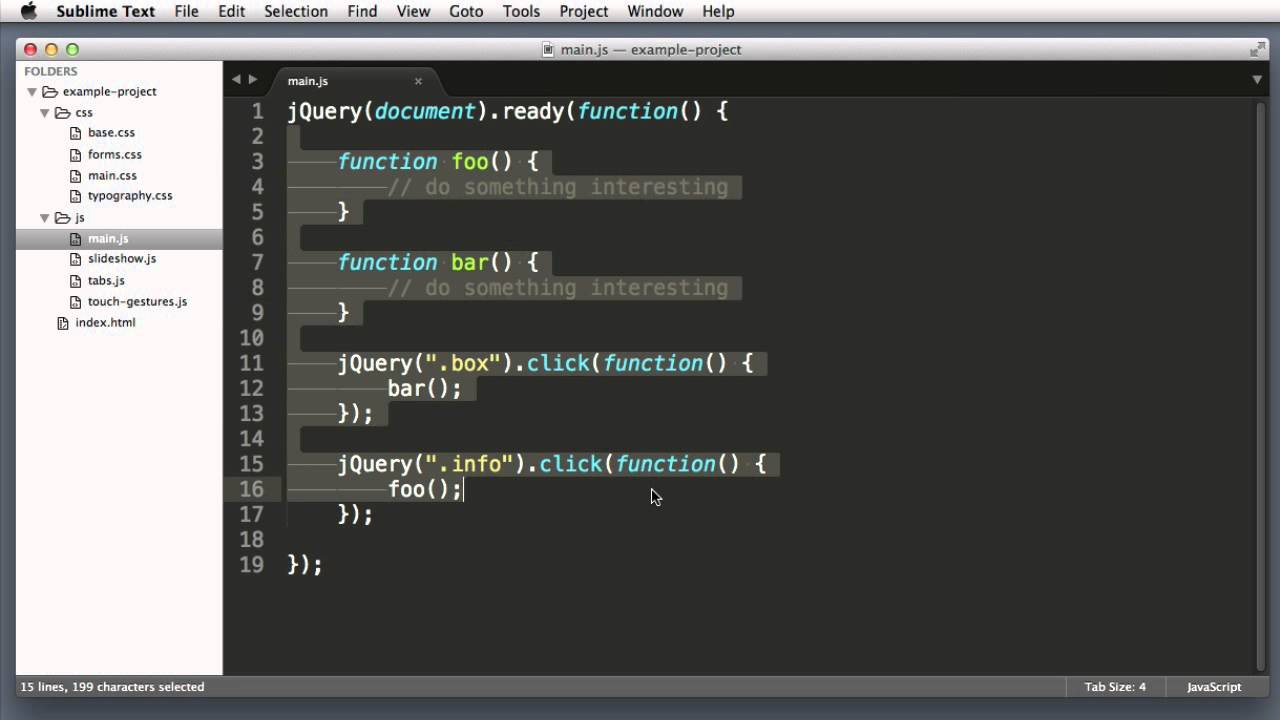Click the jQuery(".info") code line
This screenshot has width=1280, height=720.
coord(552,465)
